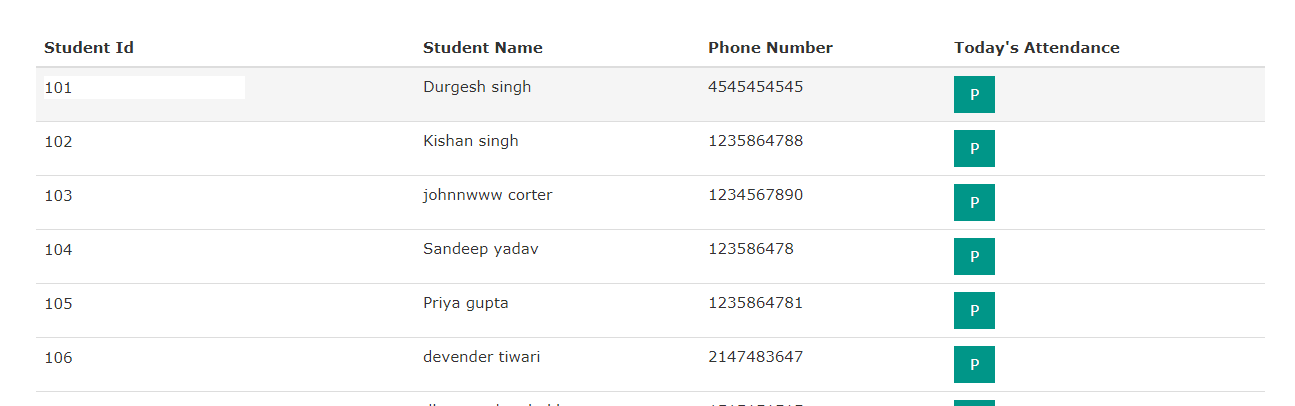Click the Today's Attendance column header
Screen dimensions: 1295x406
1037,48
